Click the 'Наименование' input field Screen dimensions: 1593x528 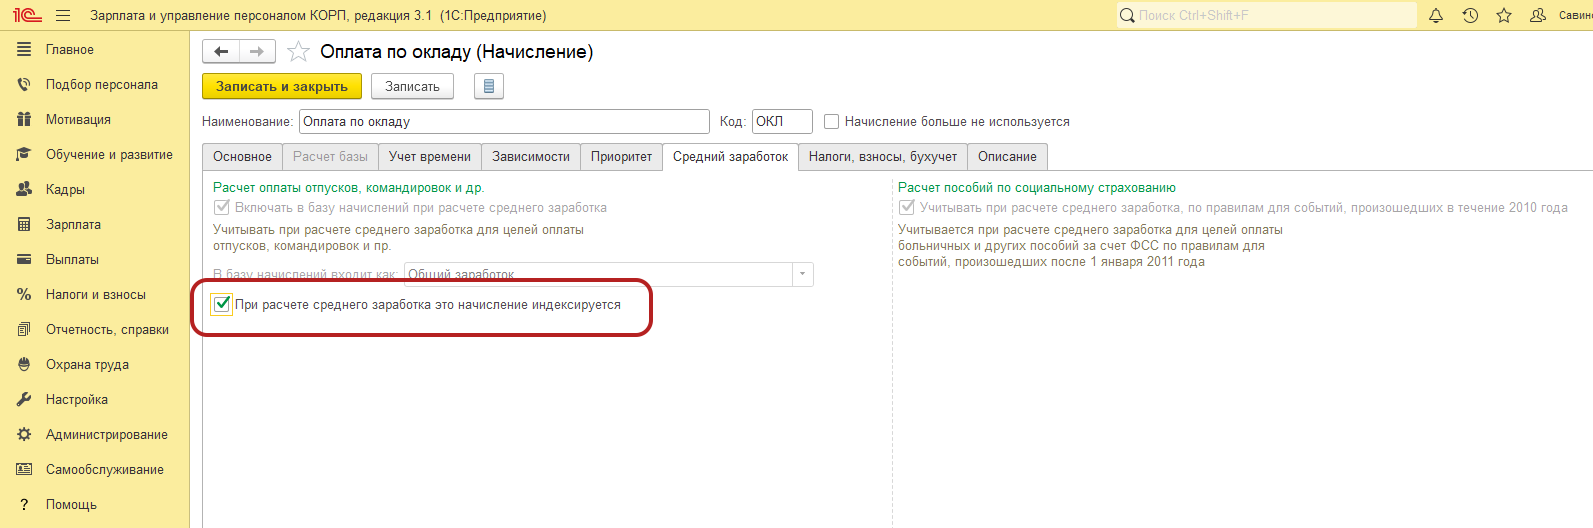(503, 122)
